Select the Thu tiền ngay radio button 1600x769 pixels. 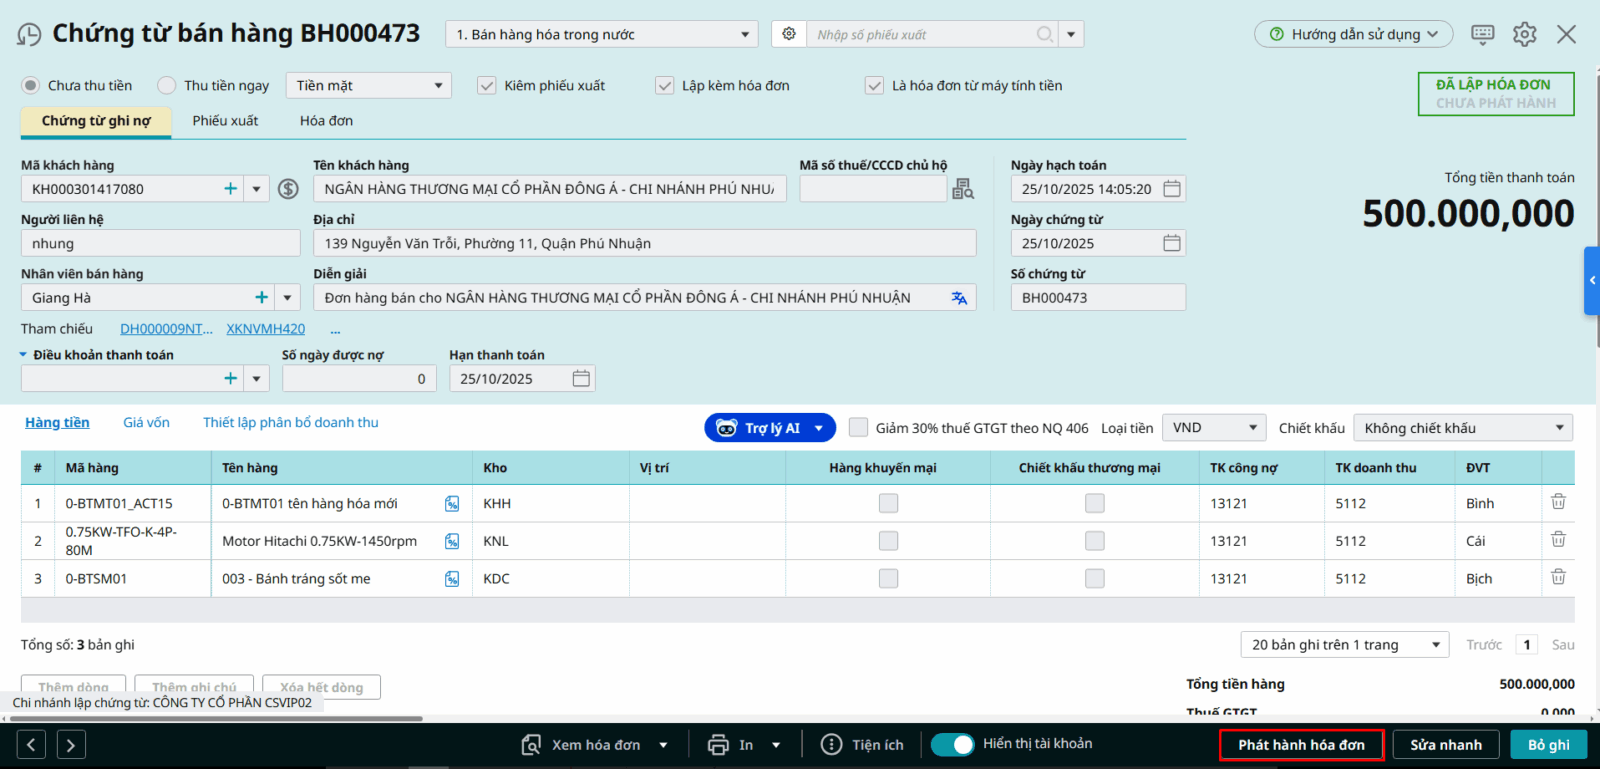[x=167, y=86]
